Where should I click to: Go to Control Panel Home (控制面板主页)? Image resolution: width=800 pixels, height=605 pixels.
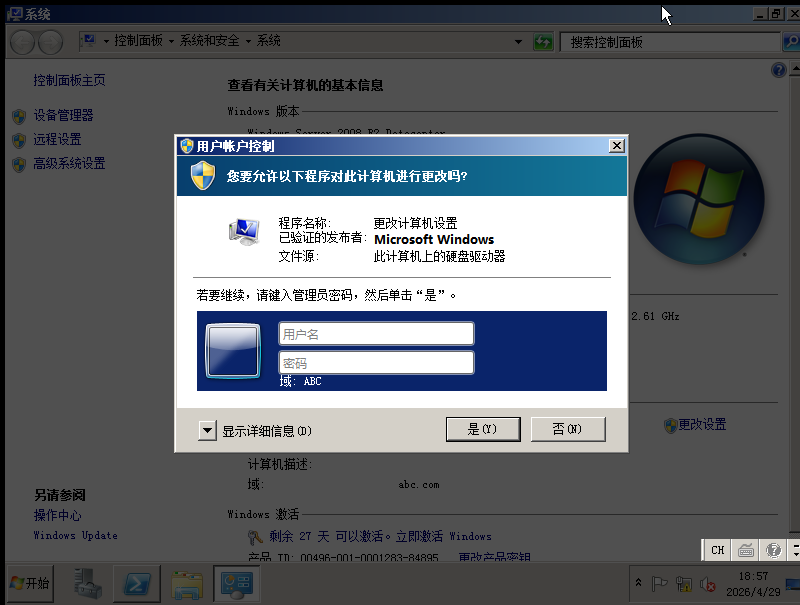(69, 80)
